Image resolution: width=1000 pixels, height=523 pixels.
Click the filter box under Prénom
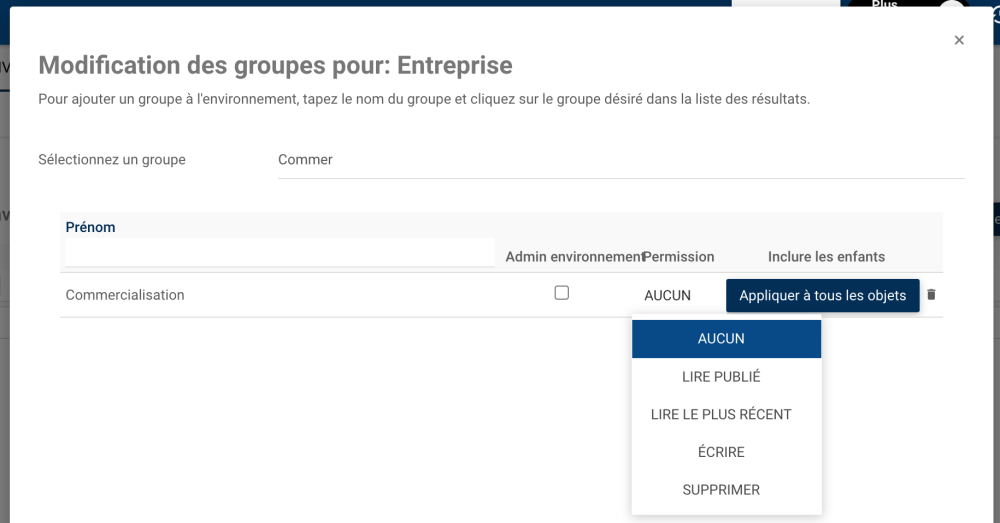(x=280, y=253)
